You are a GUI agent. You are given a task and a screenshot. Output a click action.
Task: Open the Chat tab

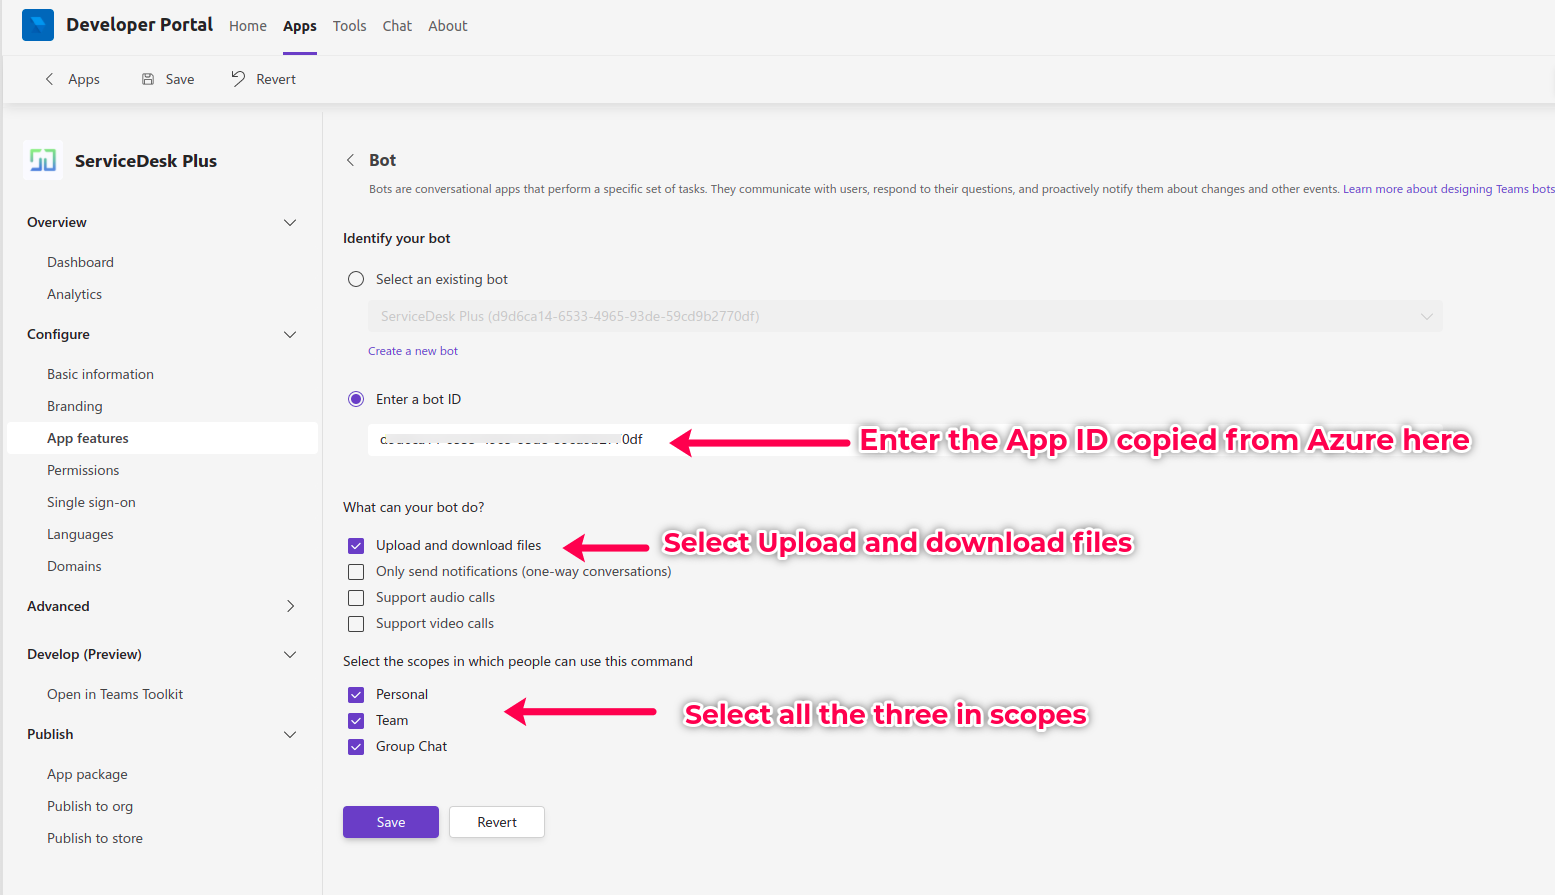[397, 26]
